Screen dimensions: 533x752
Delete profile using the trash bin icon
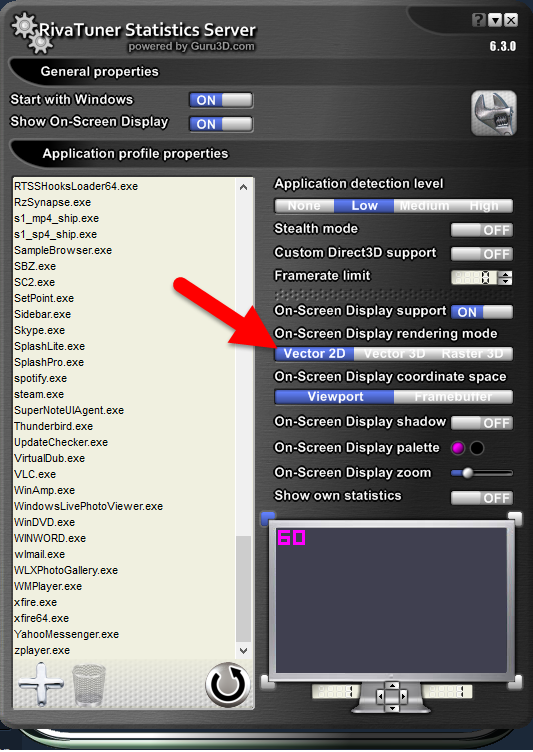[x=89, y=685]
